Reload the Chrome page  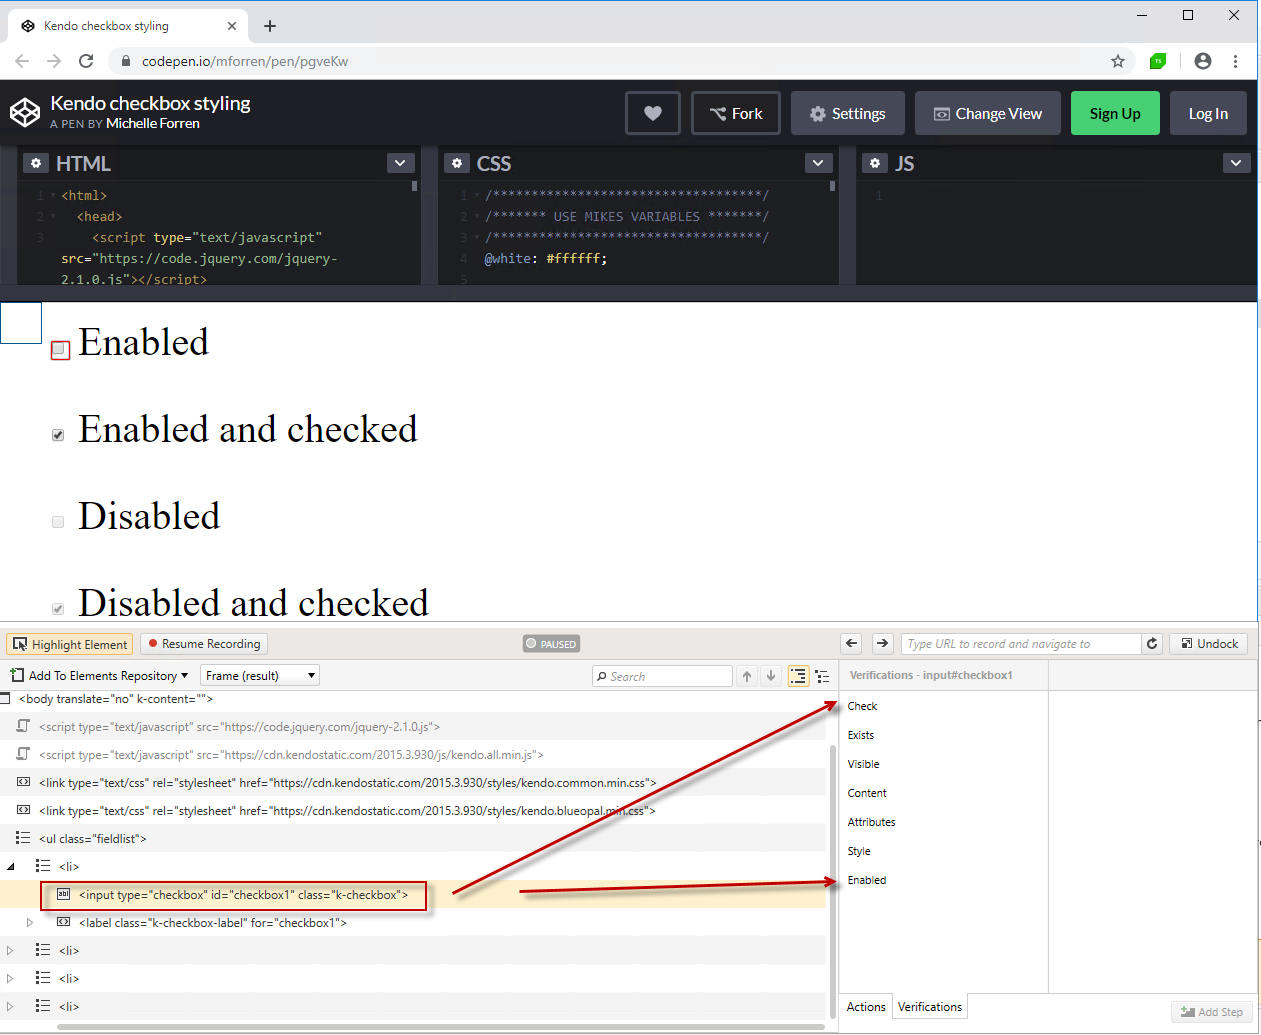pyautogui.click(x=86, y=61)
